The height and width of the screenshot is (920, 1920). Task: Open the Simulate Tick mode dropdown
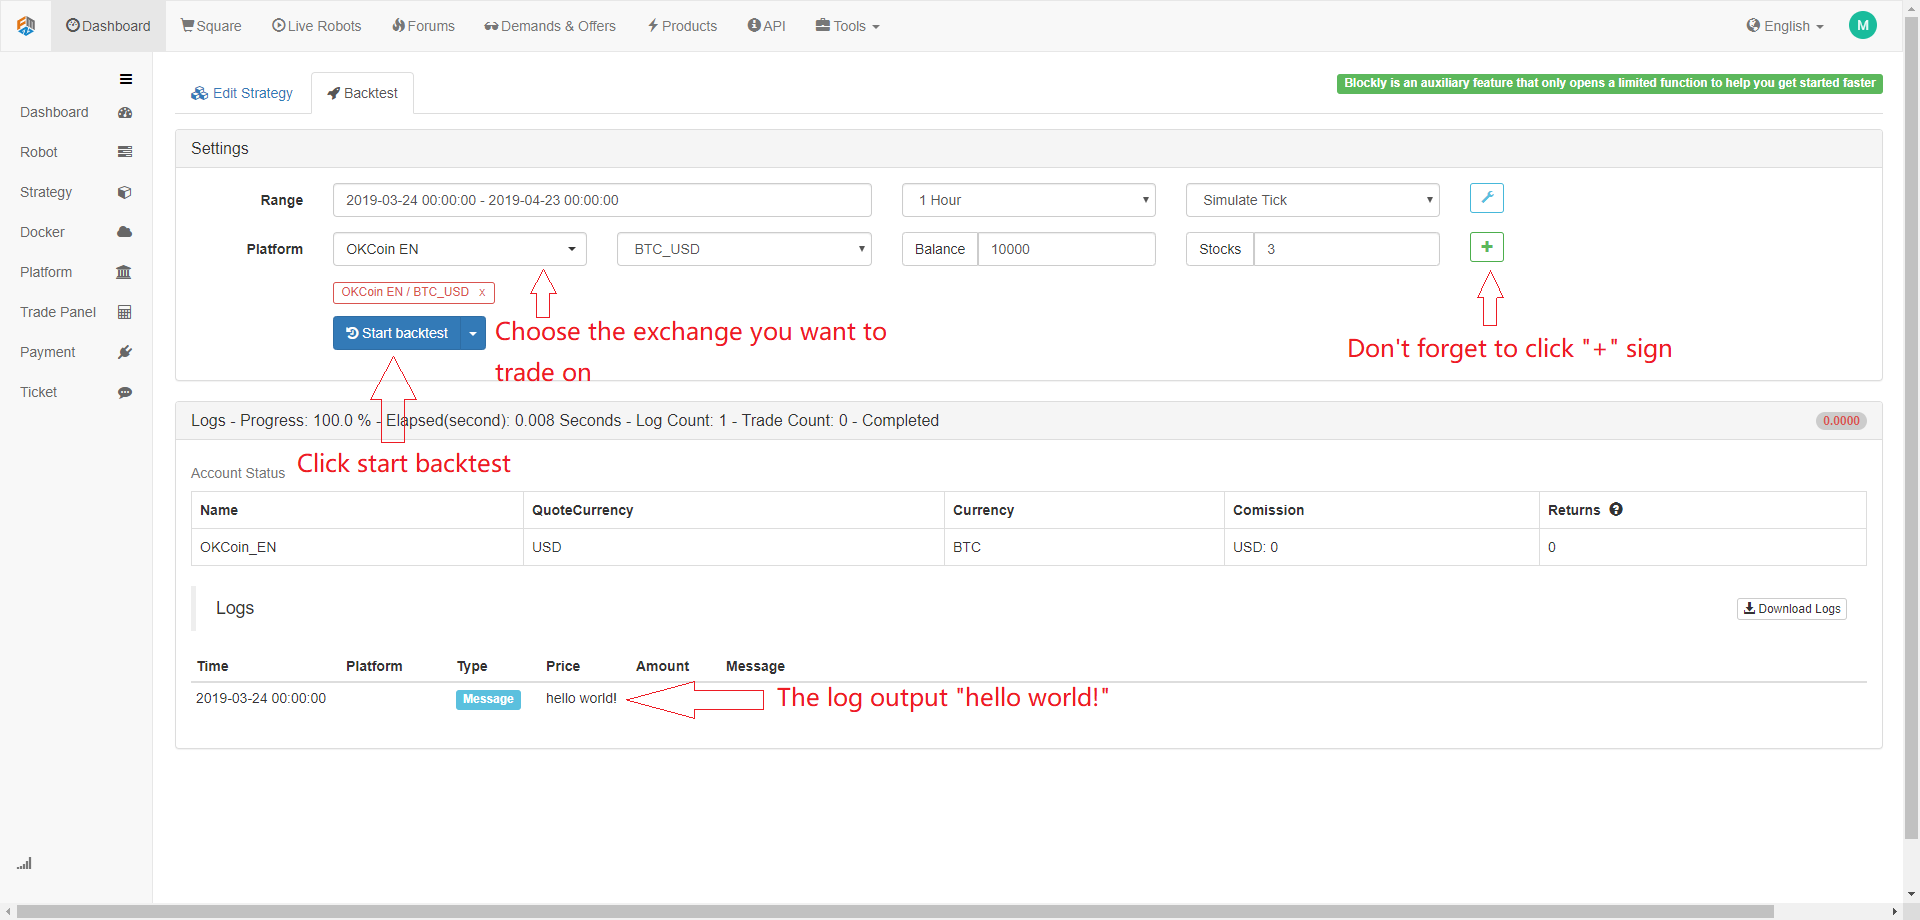1313,200
